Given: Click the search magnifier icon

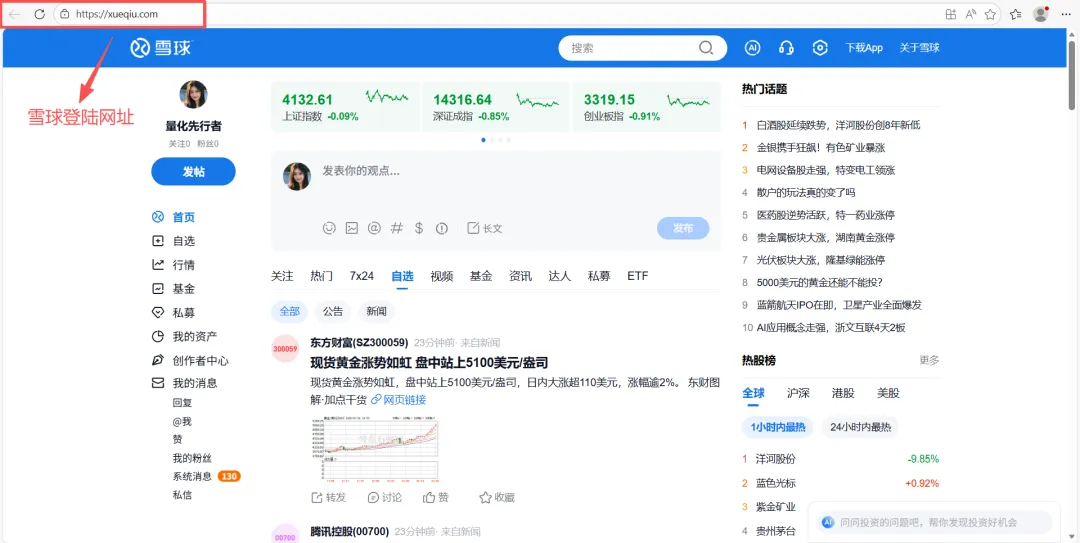Looking at the screenshot, I should pos(706,48).
